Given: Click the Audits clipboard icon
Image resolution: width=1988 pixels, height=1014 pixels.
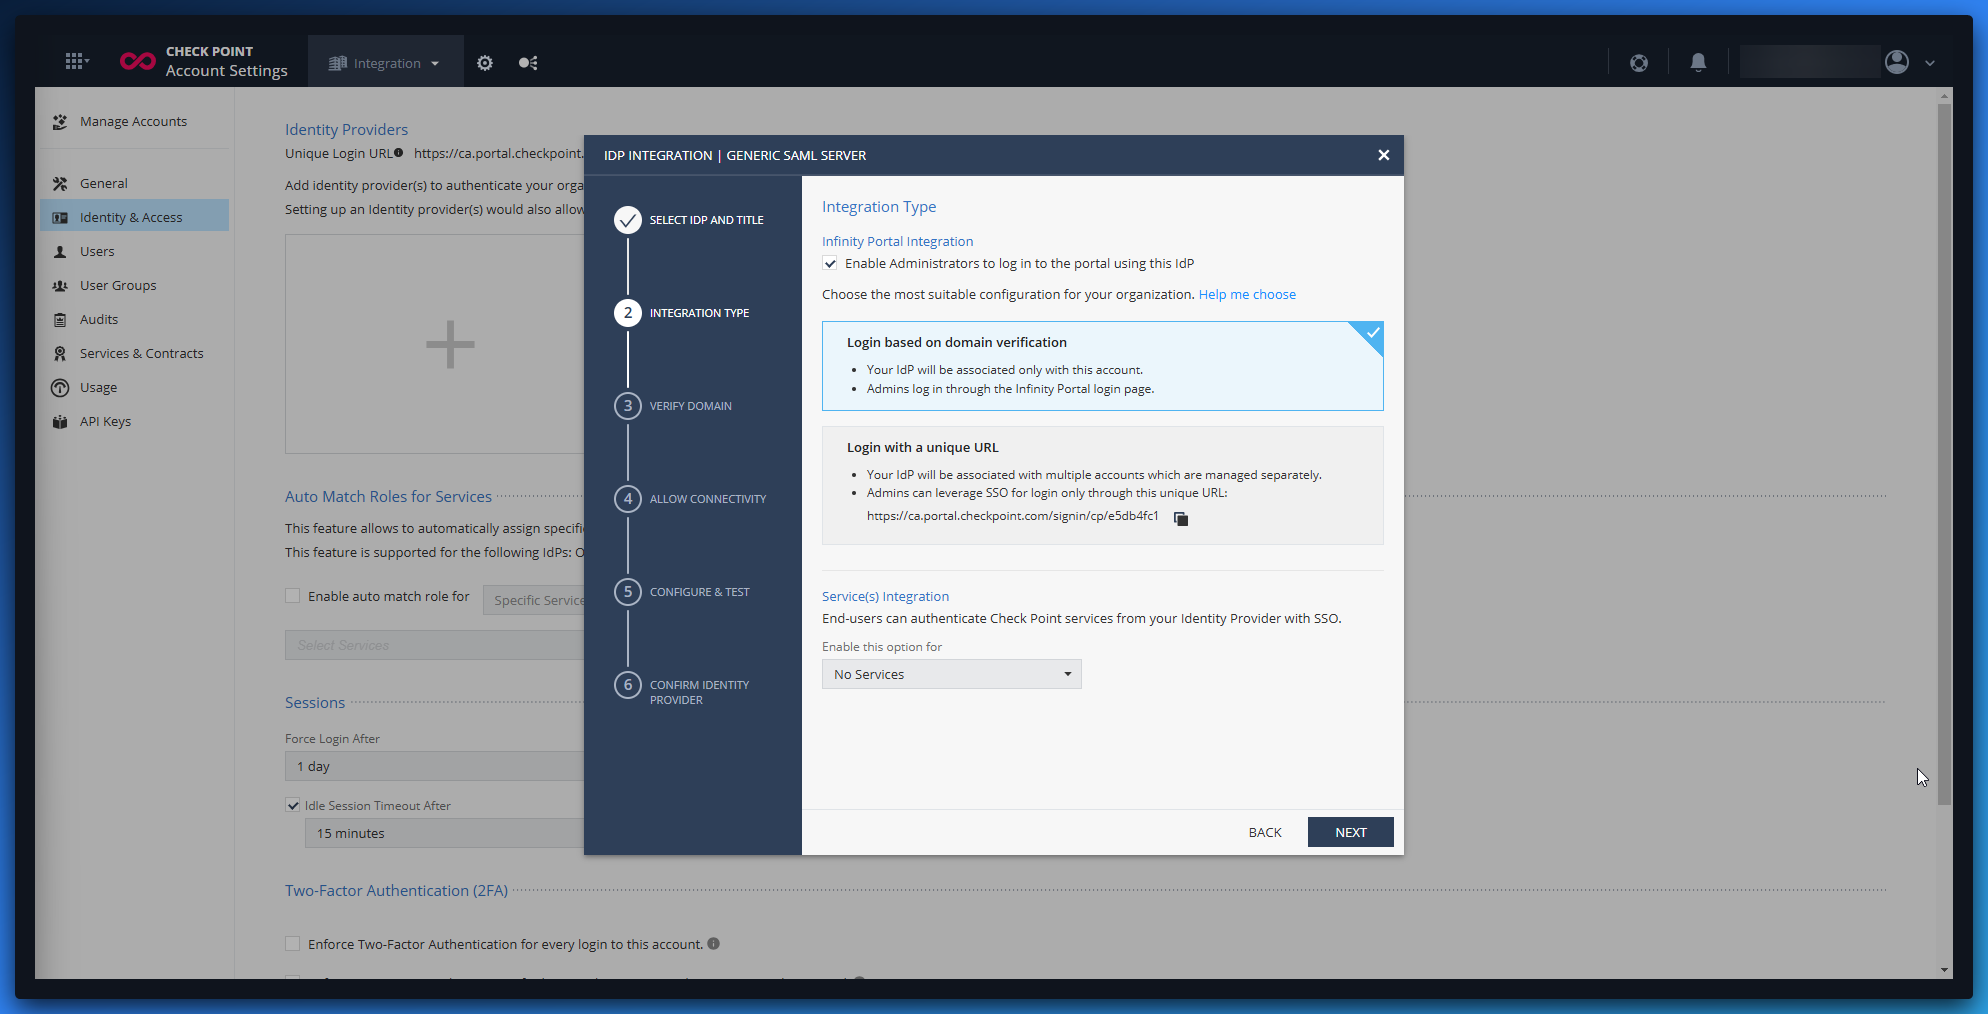Looking at the screenshot, I should [60, 320].
